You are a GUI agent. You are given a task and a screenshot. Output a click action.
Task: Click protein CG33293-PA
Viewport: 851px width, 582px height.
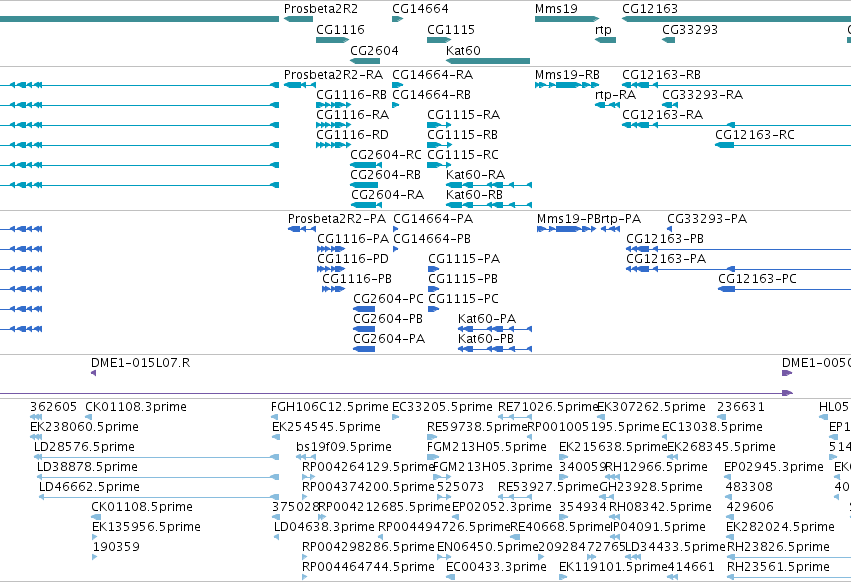coord(707,219)
